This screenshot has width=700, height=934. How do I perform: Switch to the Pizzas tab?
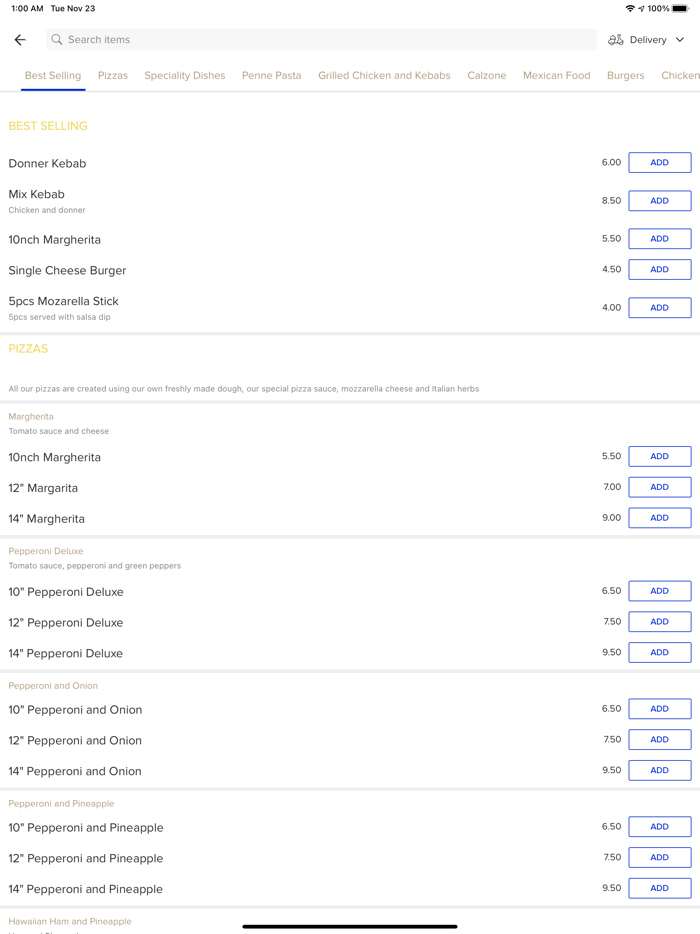[113, 75]
